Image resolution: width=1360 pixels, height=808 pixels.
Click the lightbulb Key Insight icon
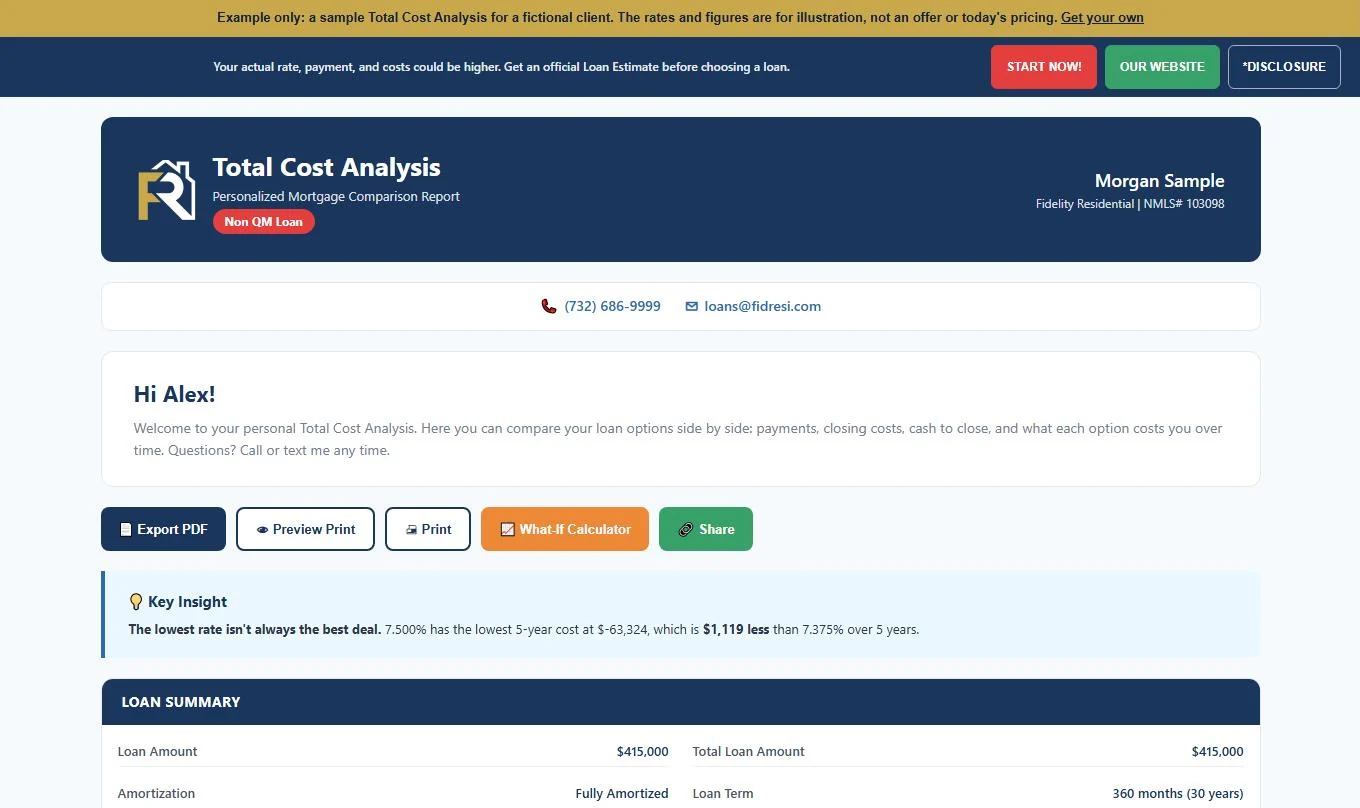[136, 602]
